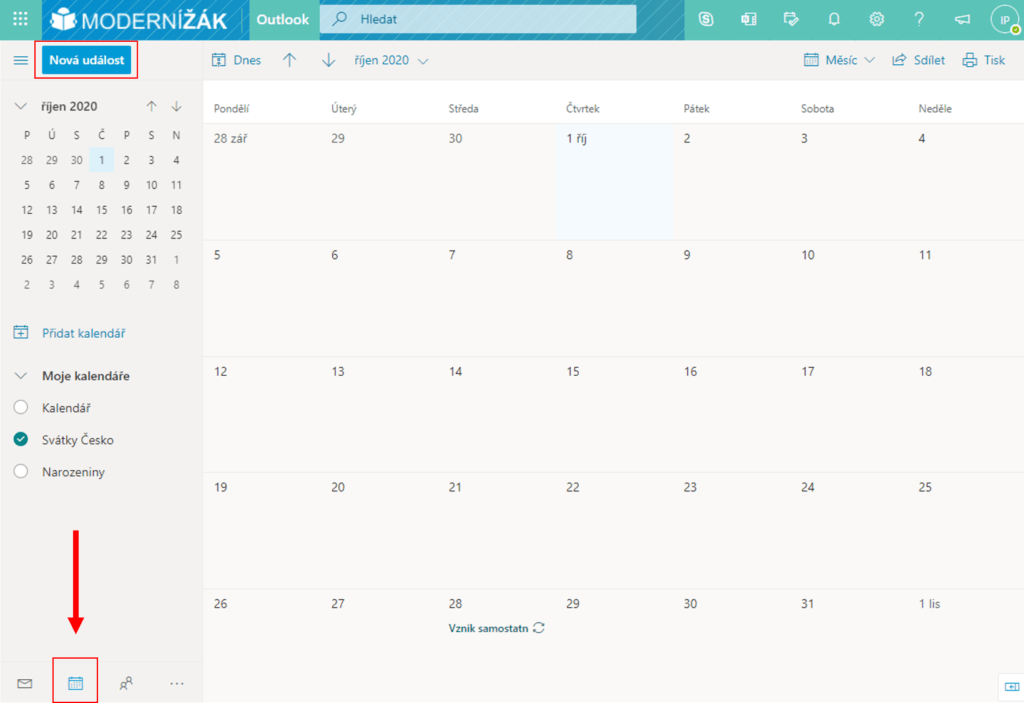Open the Měsíc view dropdown
The width and height of the screenshot is (1024, 703).
point(840,61)
